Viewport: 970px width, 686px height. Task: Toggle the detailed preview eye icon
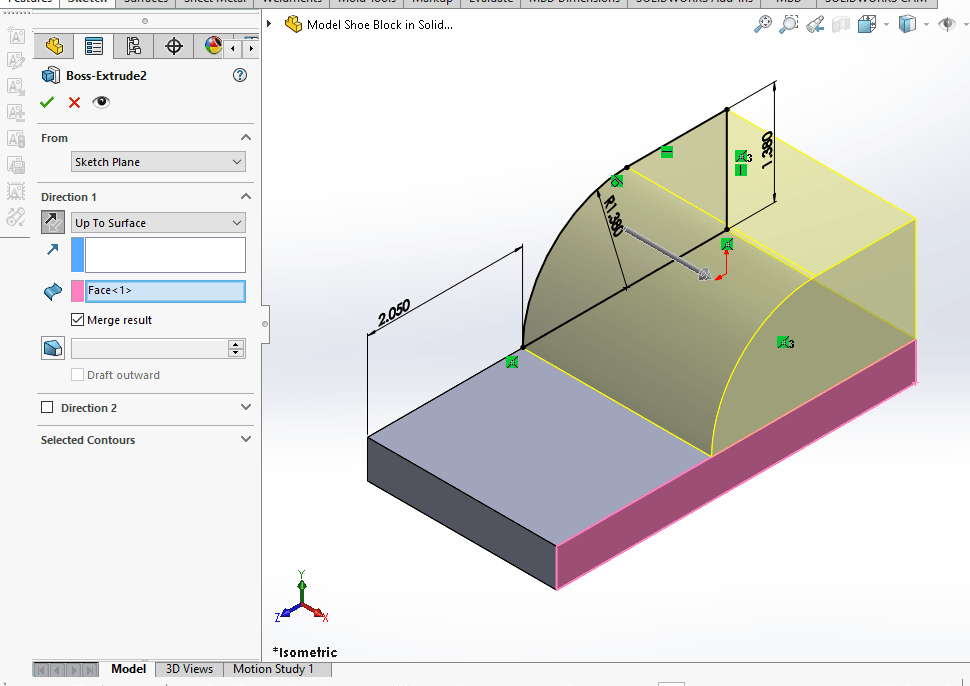pos(100,102)
